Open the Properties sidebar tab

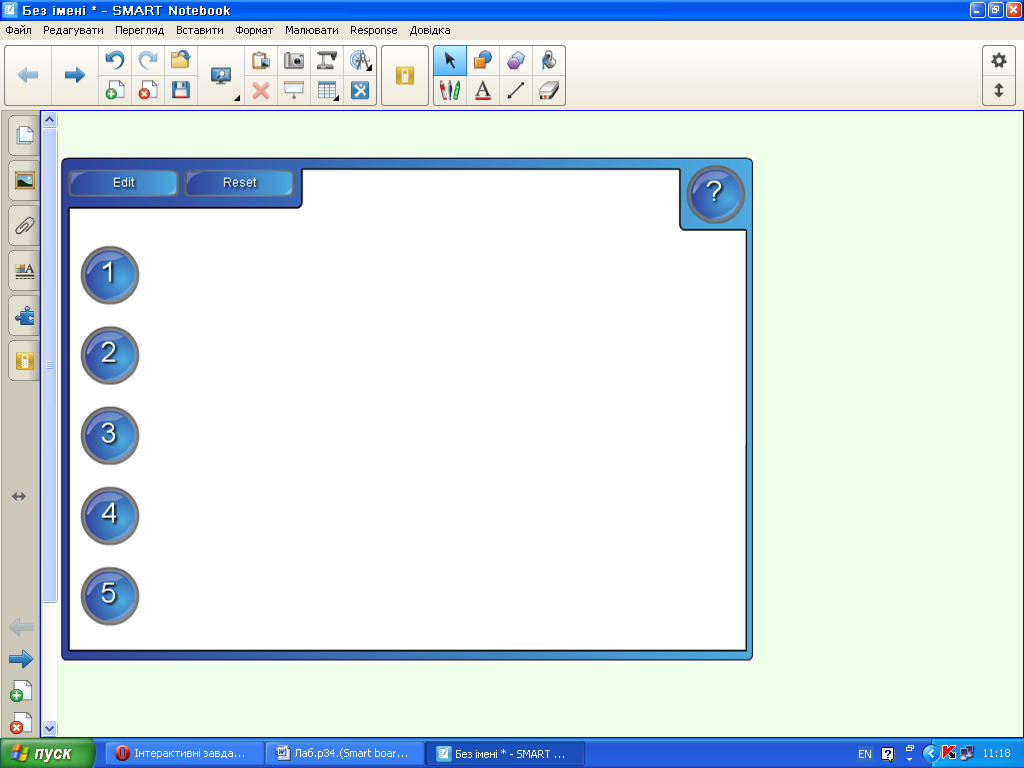(24, 271)
